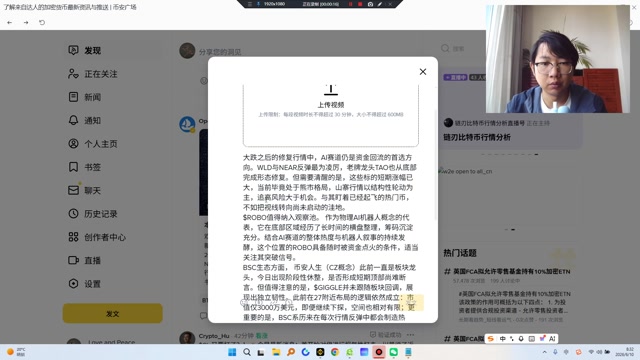Show hidden system tray icons
This screenshot has width=640, height=360.
point(544,352)
